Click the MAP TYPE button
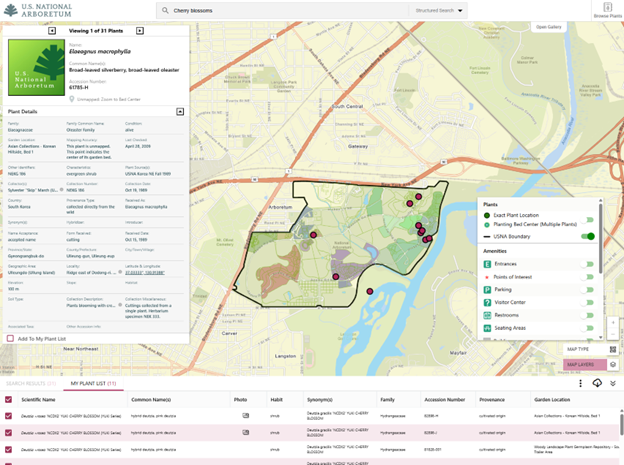This screenshot has height=465, width=624. tap(585, 349)
